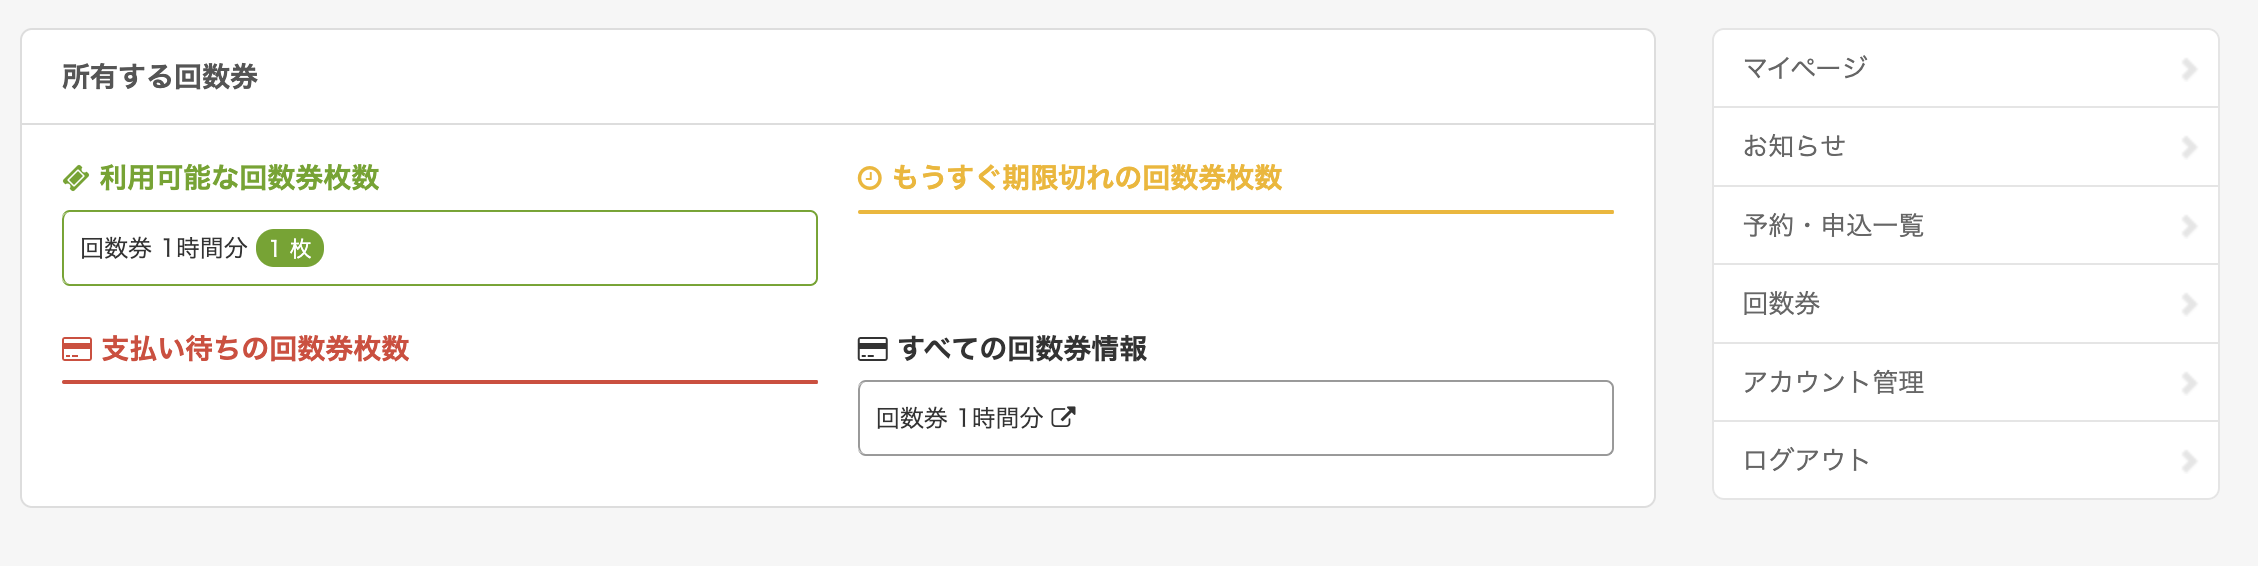Viewport: 2258px width, 566px height.
Task: Click the red card icon beside 支払い待ち heading
Action: [77, 350]
